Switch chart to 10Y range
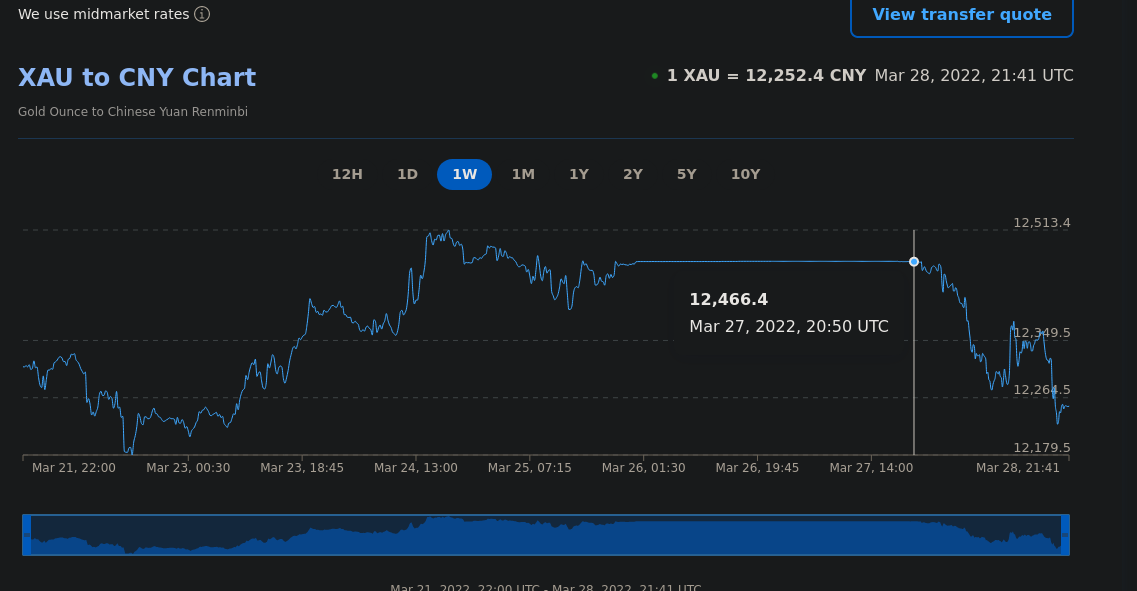Viewport: 1137px width, 591px height. click(x=745, y=174)
